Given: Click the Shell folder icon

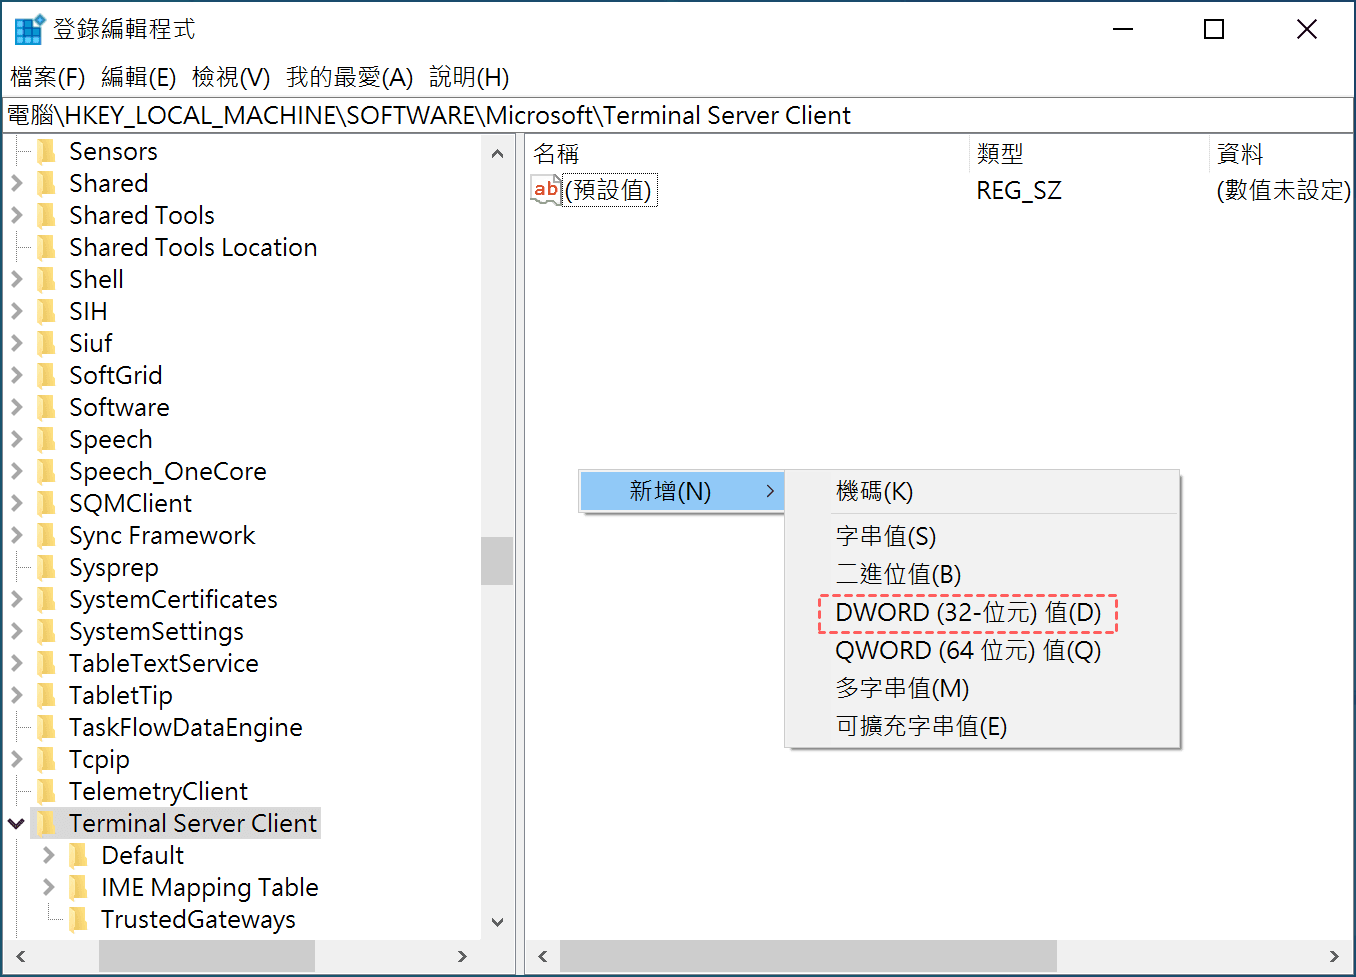Looking at the screenshot, I should (46, 280).
